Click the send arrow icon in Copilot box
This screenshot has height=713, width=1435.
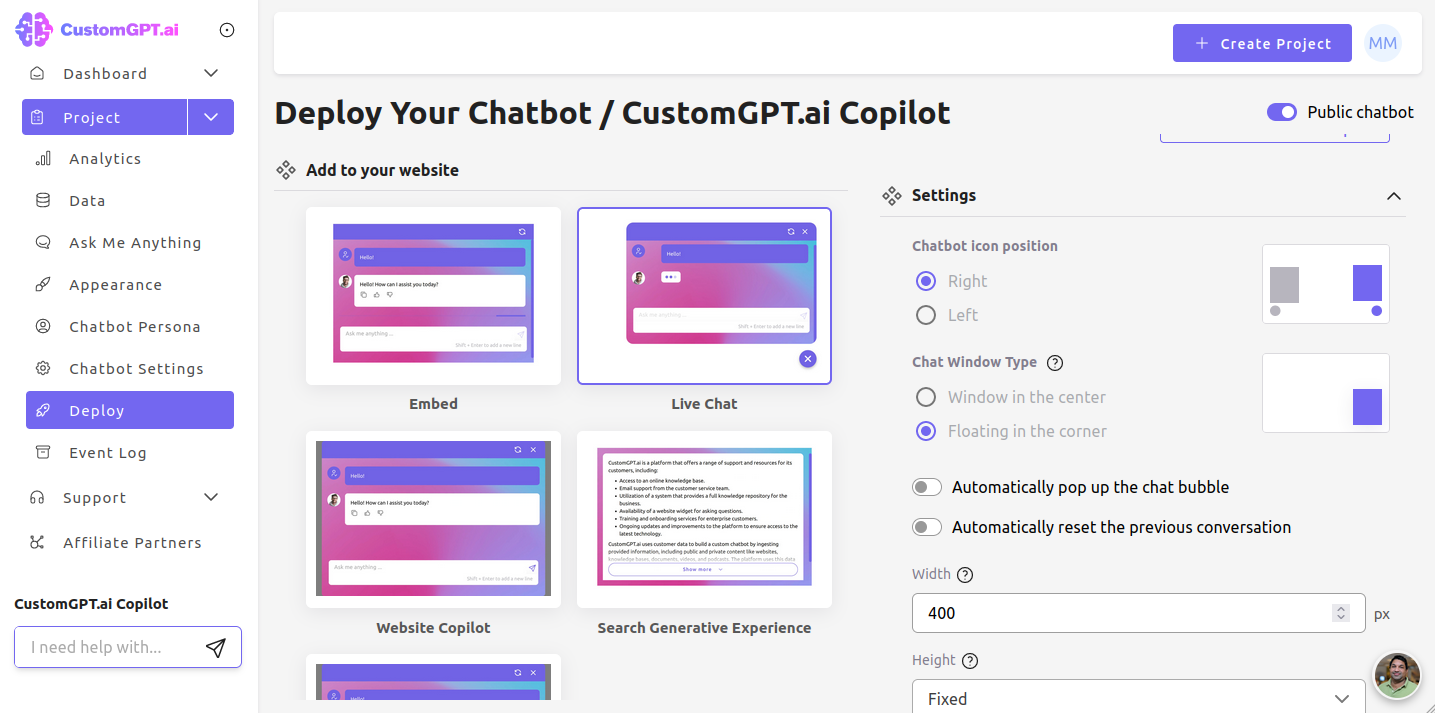coord(215,648)
